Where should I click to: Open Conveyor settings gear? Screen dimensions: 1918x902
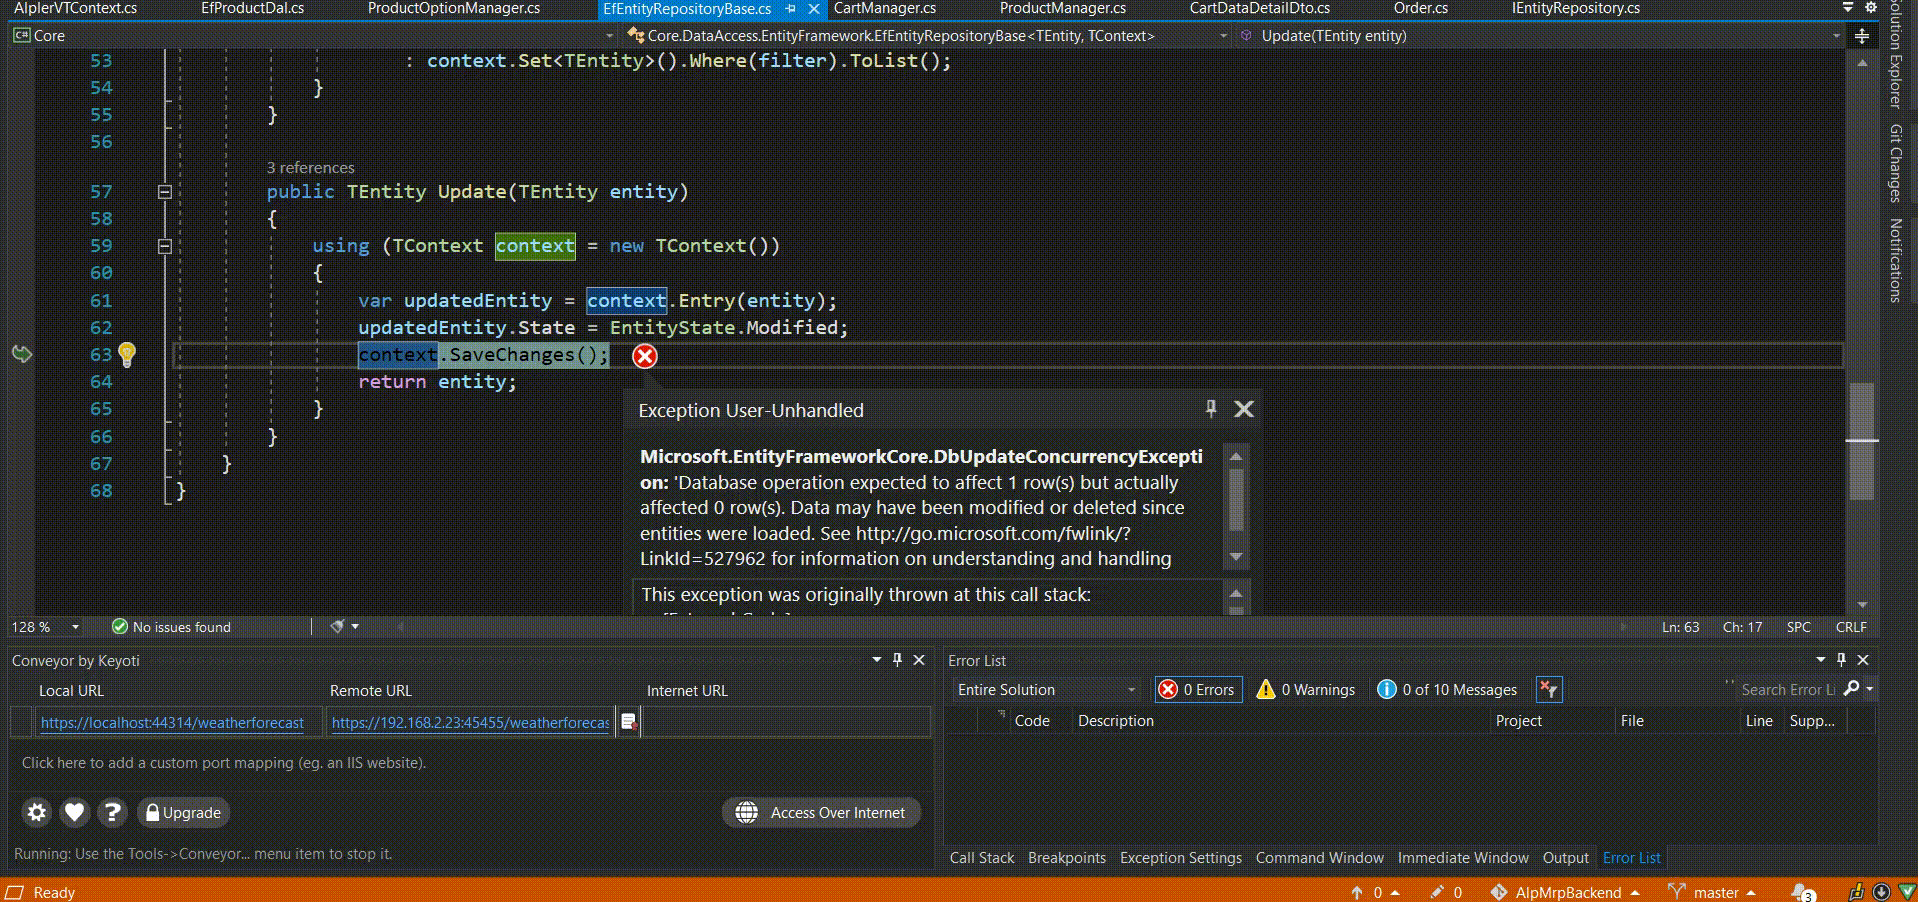click(37, 812)
